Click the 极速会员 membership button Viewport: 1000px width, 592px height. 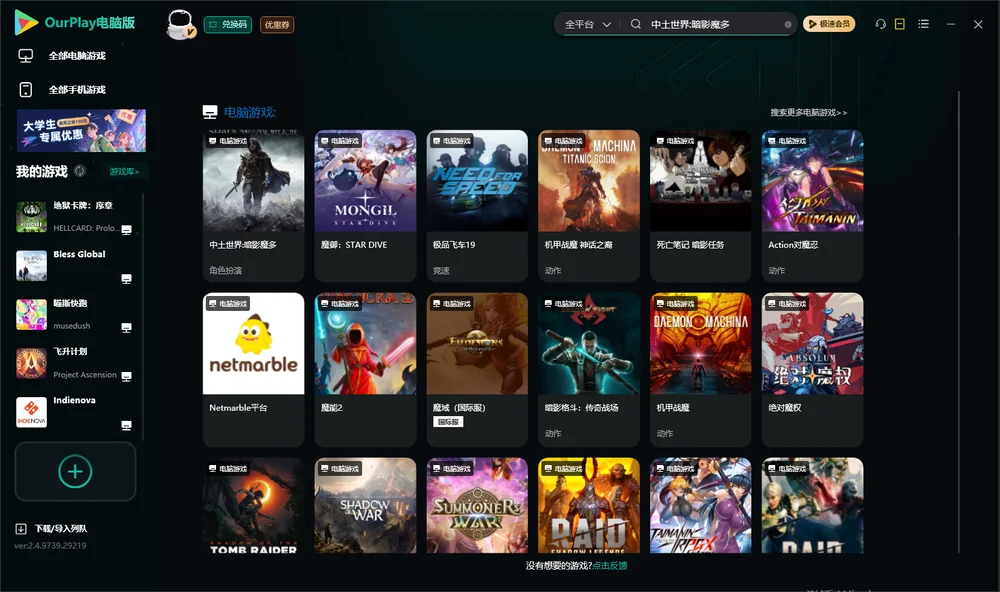829,24
